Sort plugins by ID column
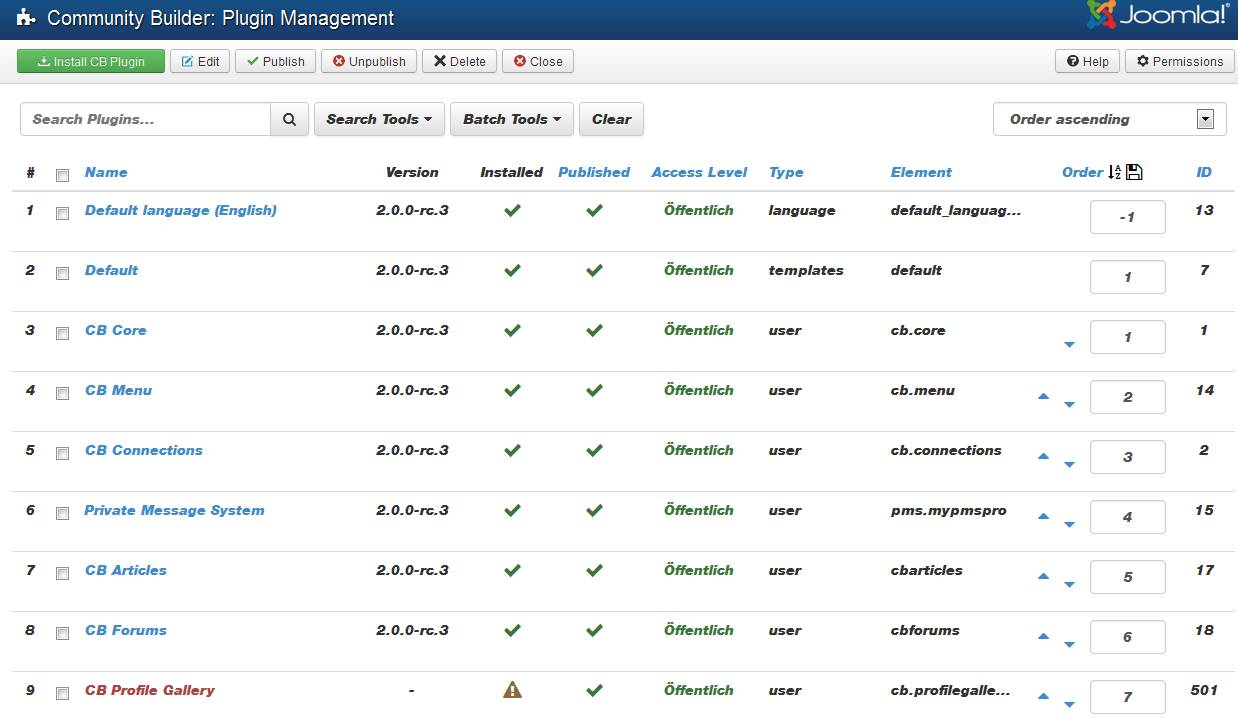This screenshot has height=721, width=1238. point(1204,172)
